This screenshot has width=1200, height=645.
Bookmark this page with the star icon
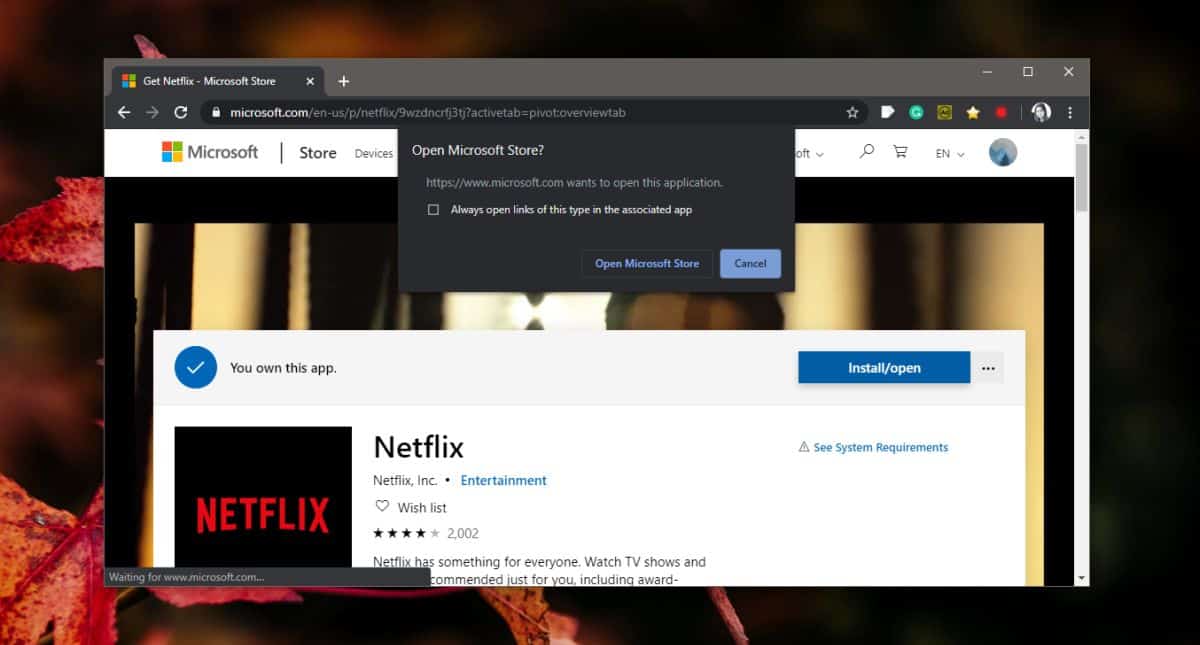click(x=853, y=113)
